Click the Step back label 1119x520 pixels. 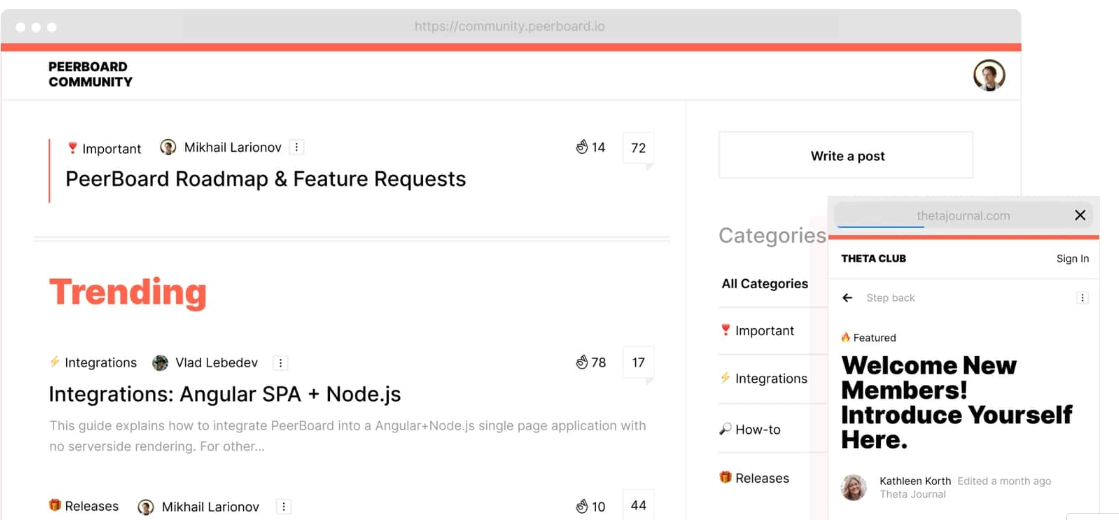click(x=891, y=297)
